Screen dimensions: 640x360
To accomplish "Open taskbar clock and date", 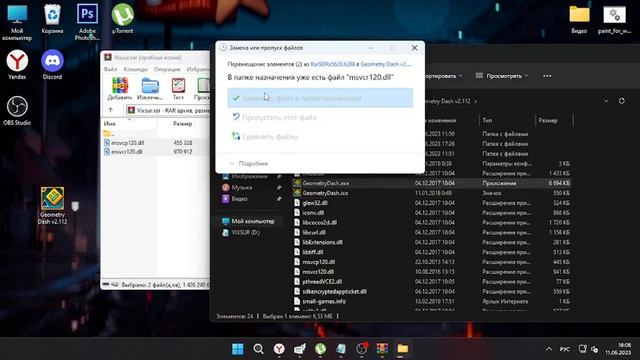I will (x=618, y=349).
